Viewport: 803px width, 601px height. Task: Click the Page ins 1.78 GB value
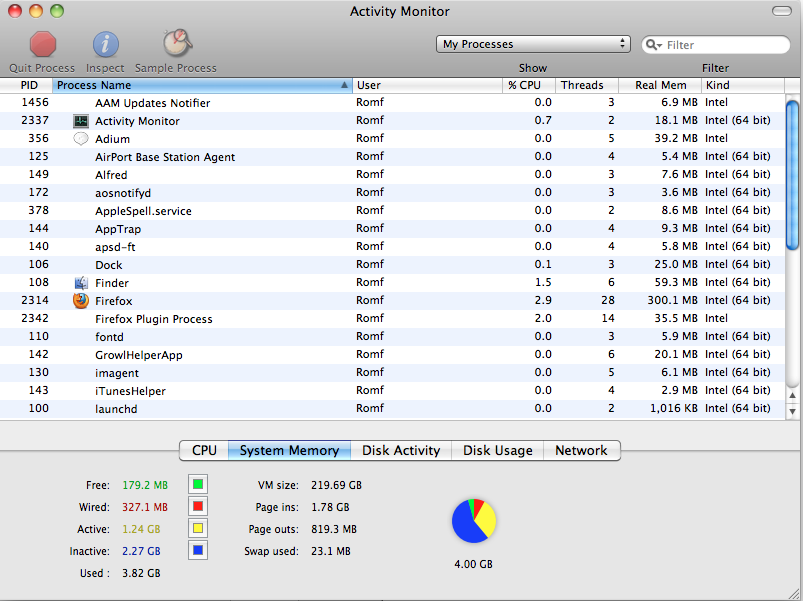[x=330, y=507]
